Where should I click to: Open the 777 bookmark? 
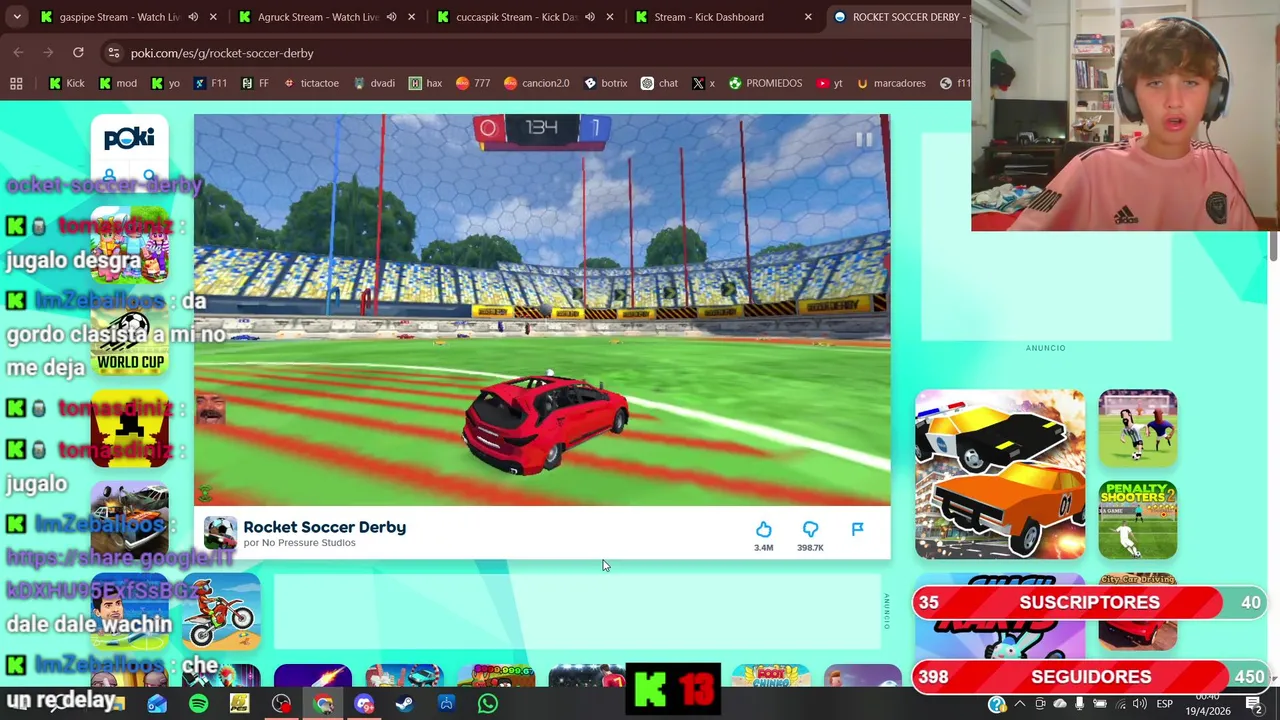point(473,83)
